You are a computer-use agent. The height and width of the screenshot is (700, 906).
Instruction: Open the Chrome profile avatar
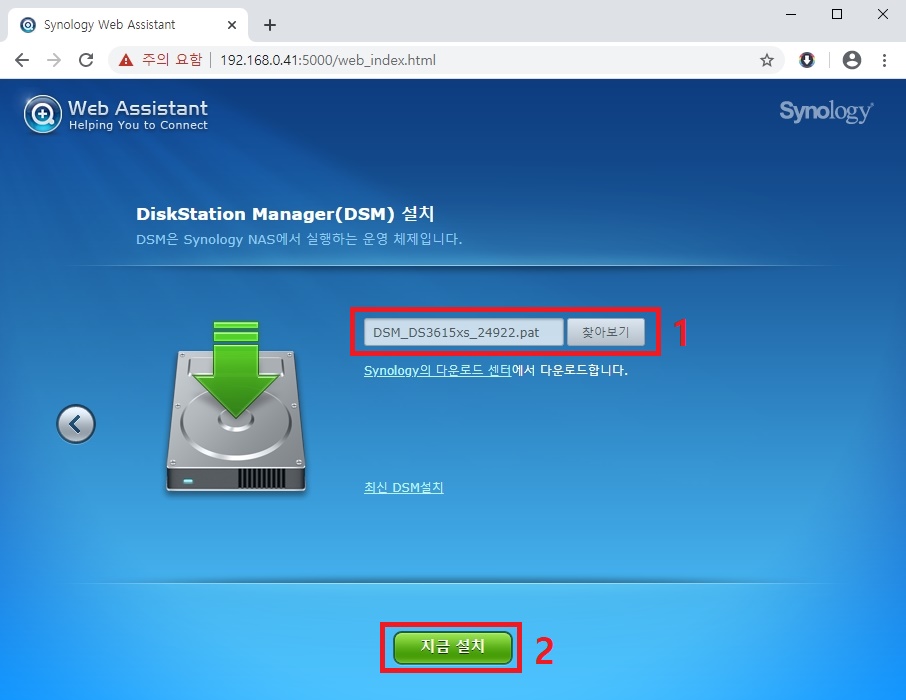[x=852, y=60]
